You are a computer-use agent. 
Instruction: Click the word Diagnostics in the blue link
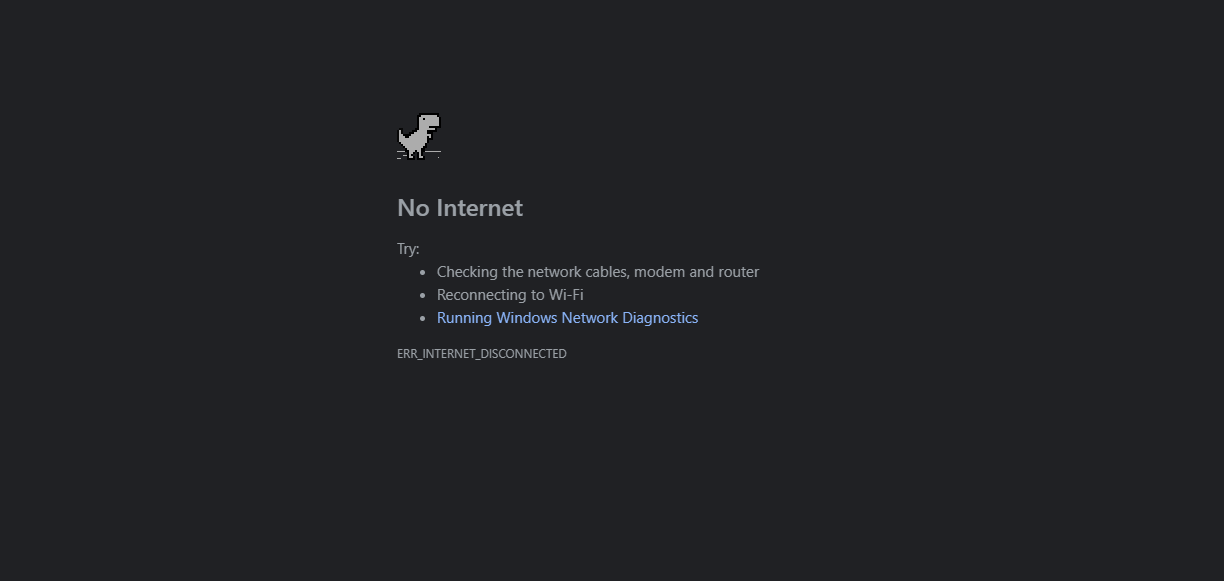coord(660,318)
